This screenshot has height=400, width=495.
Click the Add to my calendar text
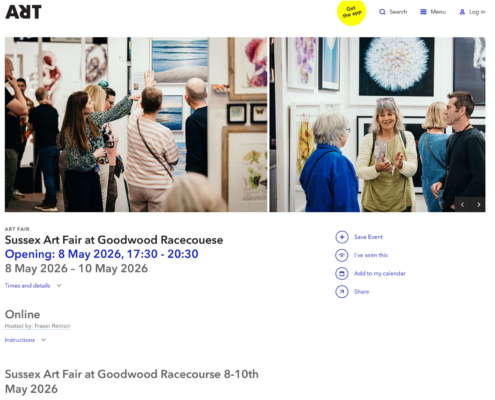[380, 274]
